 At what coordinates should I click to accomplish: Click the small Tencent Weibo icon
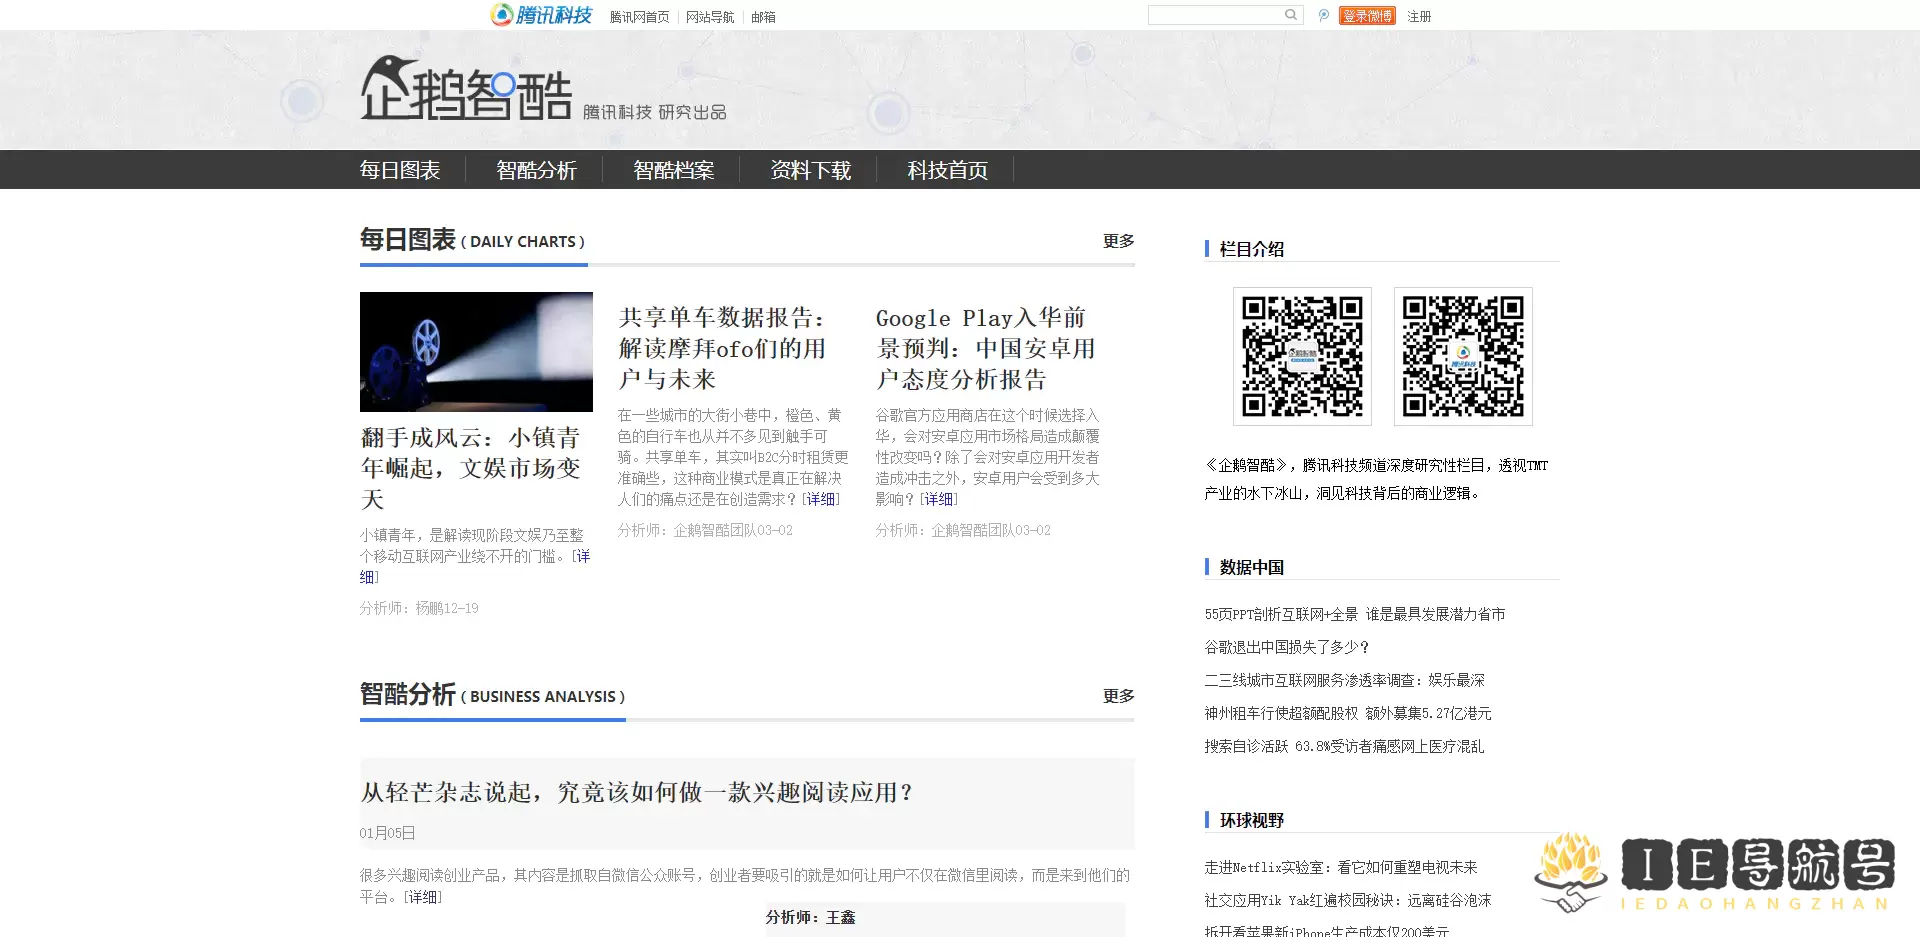tap(1323, 16)
